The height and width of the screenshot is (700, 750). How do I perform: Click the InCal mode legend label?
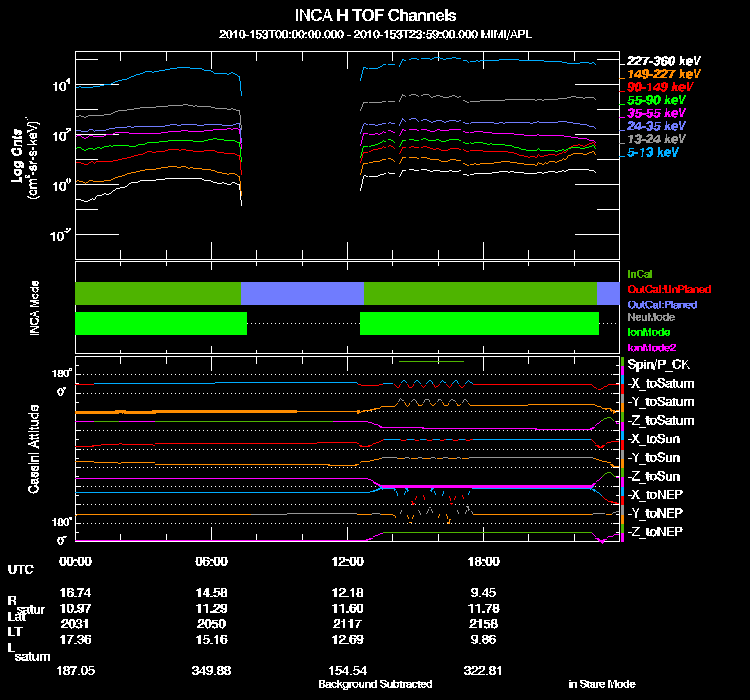[640, 273]
